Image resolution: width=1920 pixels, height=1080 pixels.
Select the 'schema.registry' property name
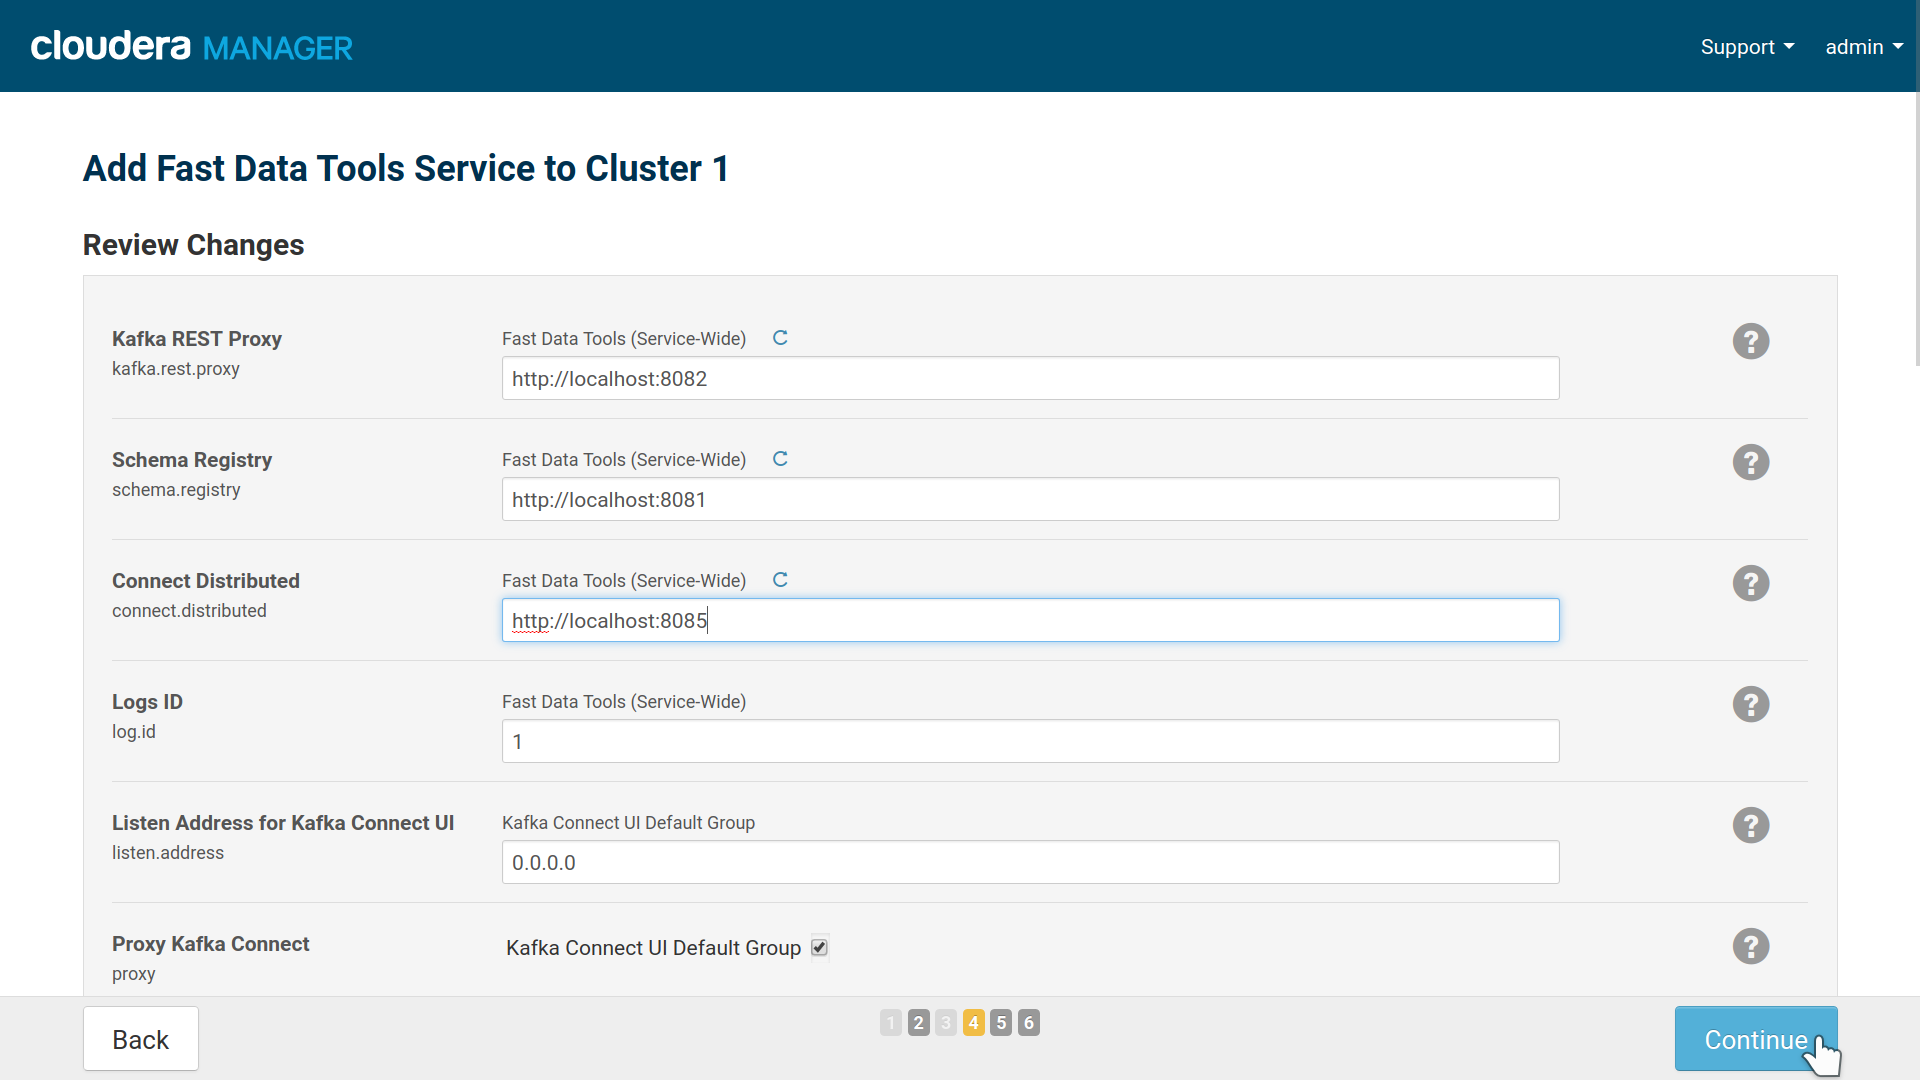[176, 490]
